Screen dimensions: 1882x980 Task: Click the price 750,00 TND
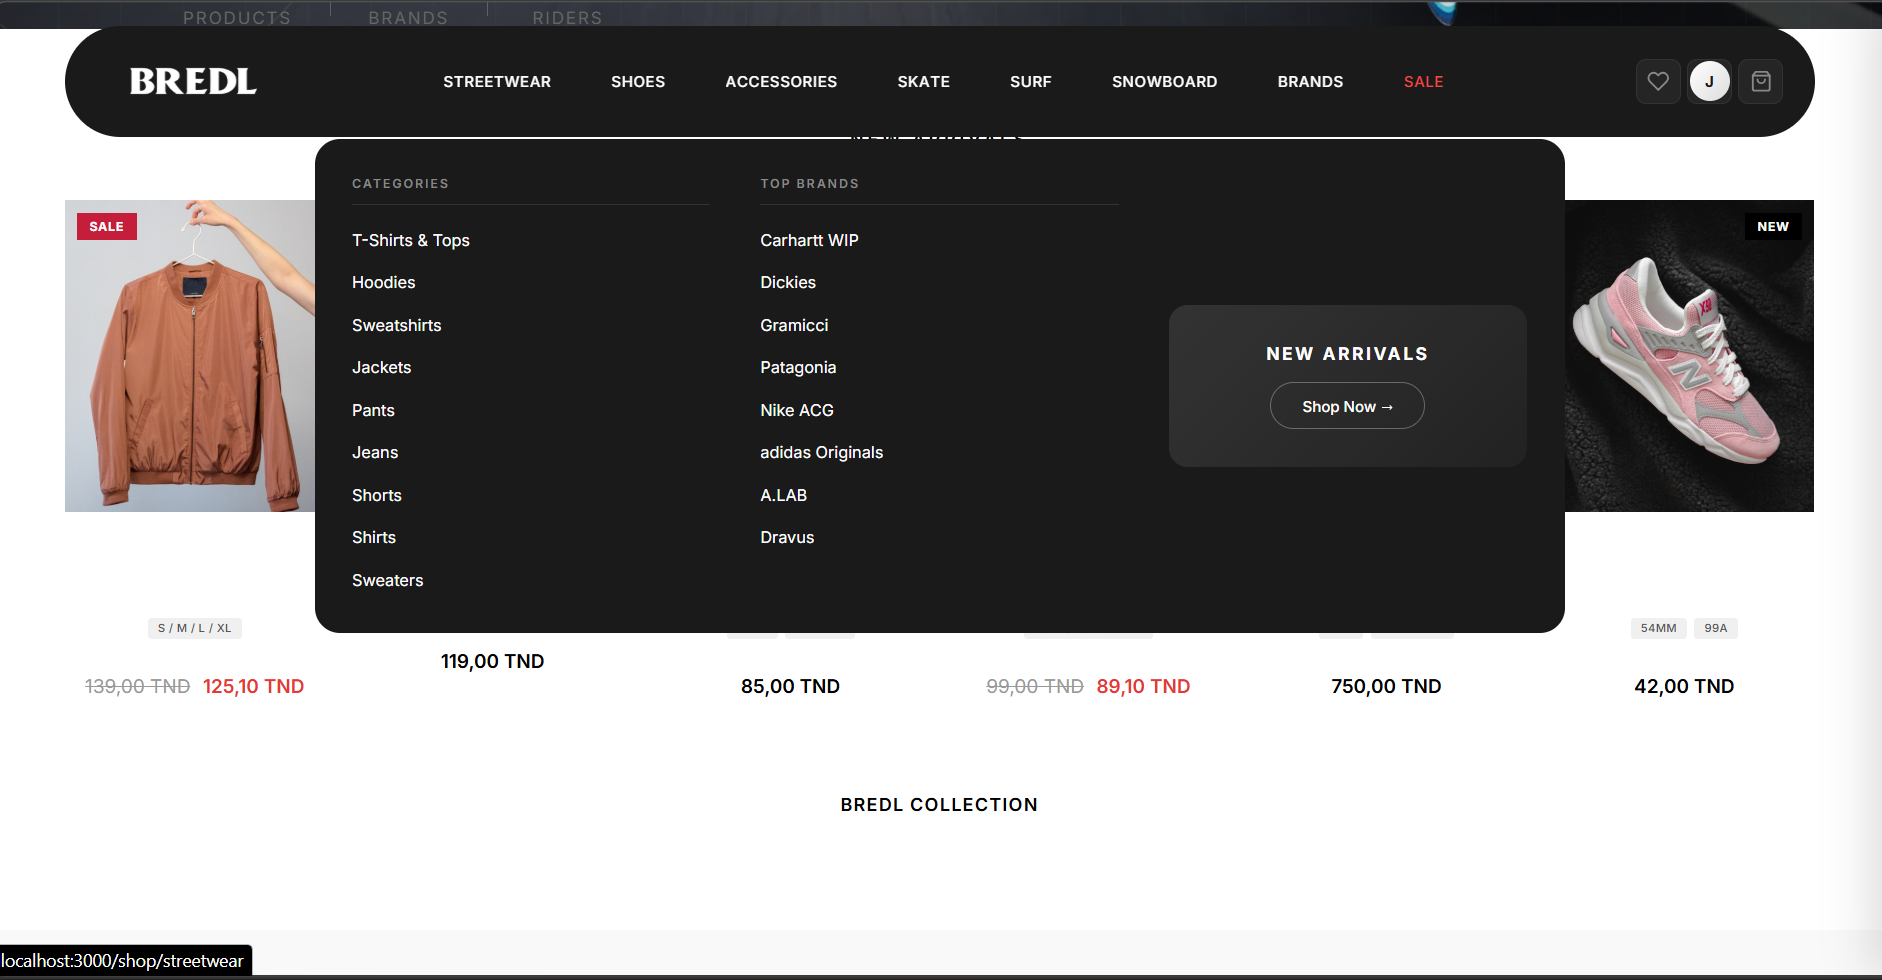coord(1386,687)
